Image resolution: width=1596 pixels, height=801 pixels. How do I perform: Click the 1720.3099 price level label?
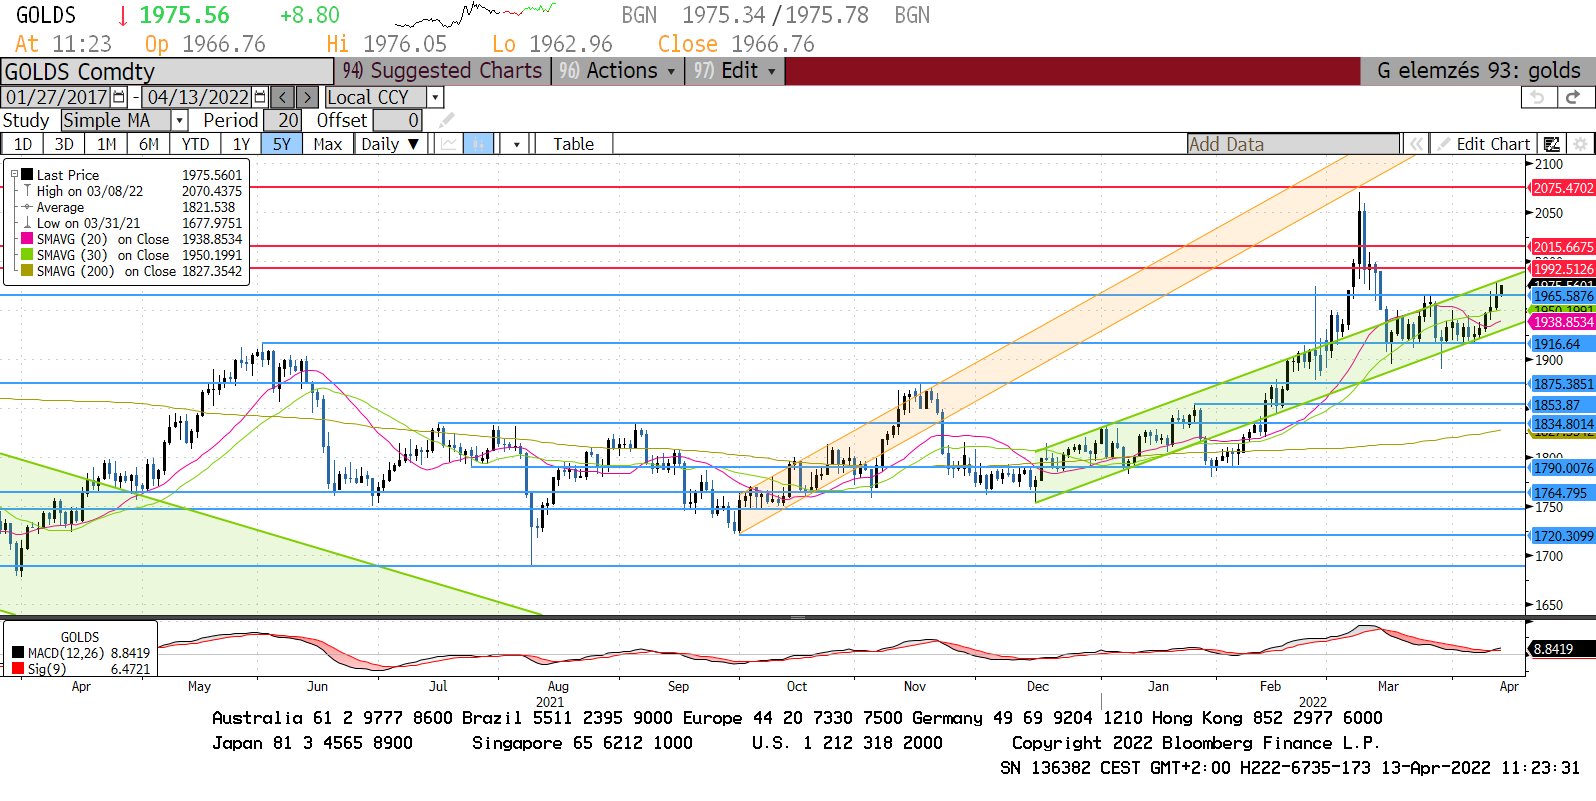pyautogui.click(x=1563, y=536)
